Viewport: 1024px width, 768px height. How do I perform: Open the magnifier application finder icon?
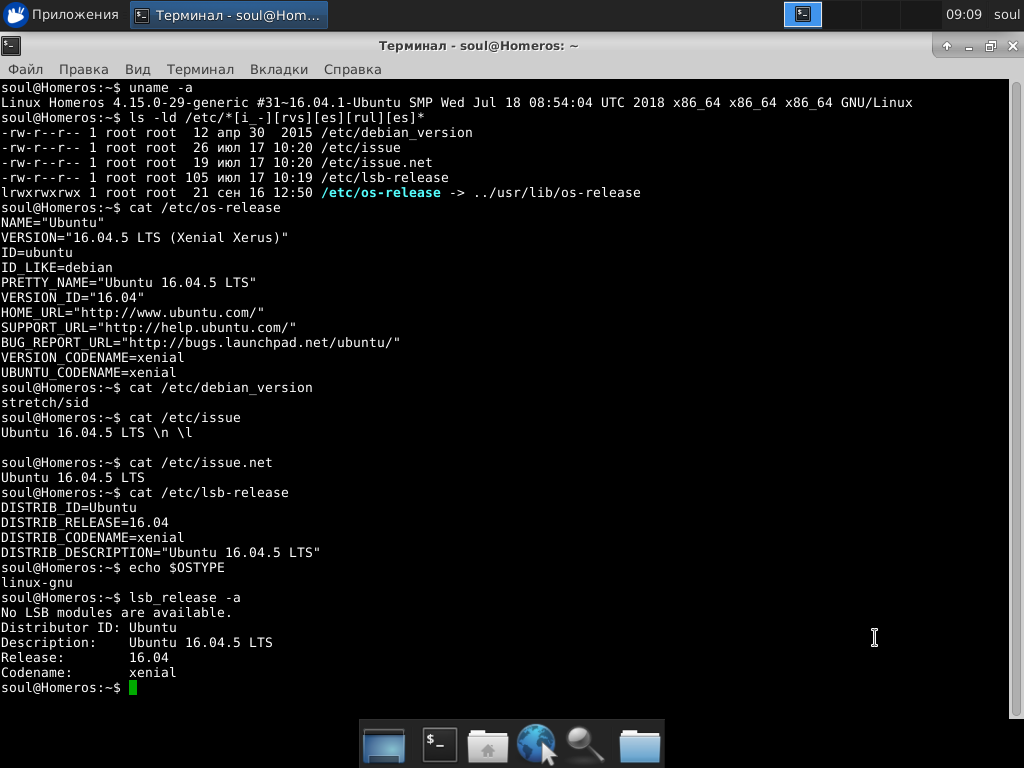point(584,744)
